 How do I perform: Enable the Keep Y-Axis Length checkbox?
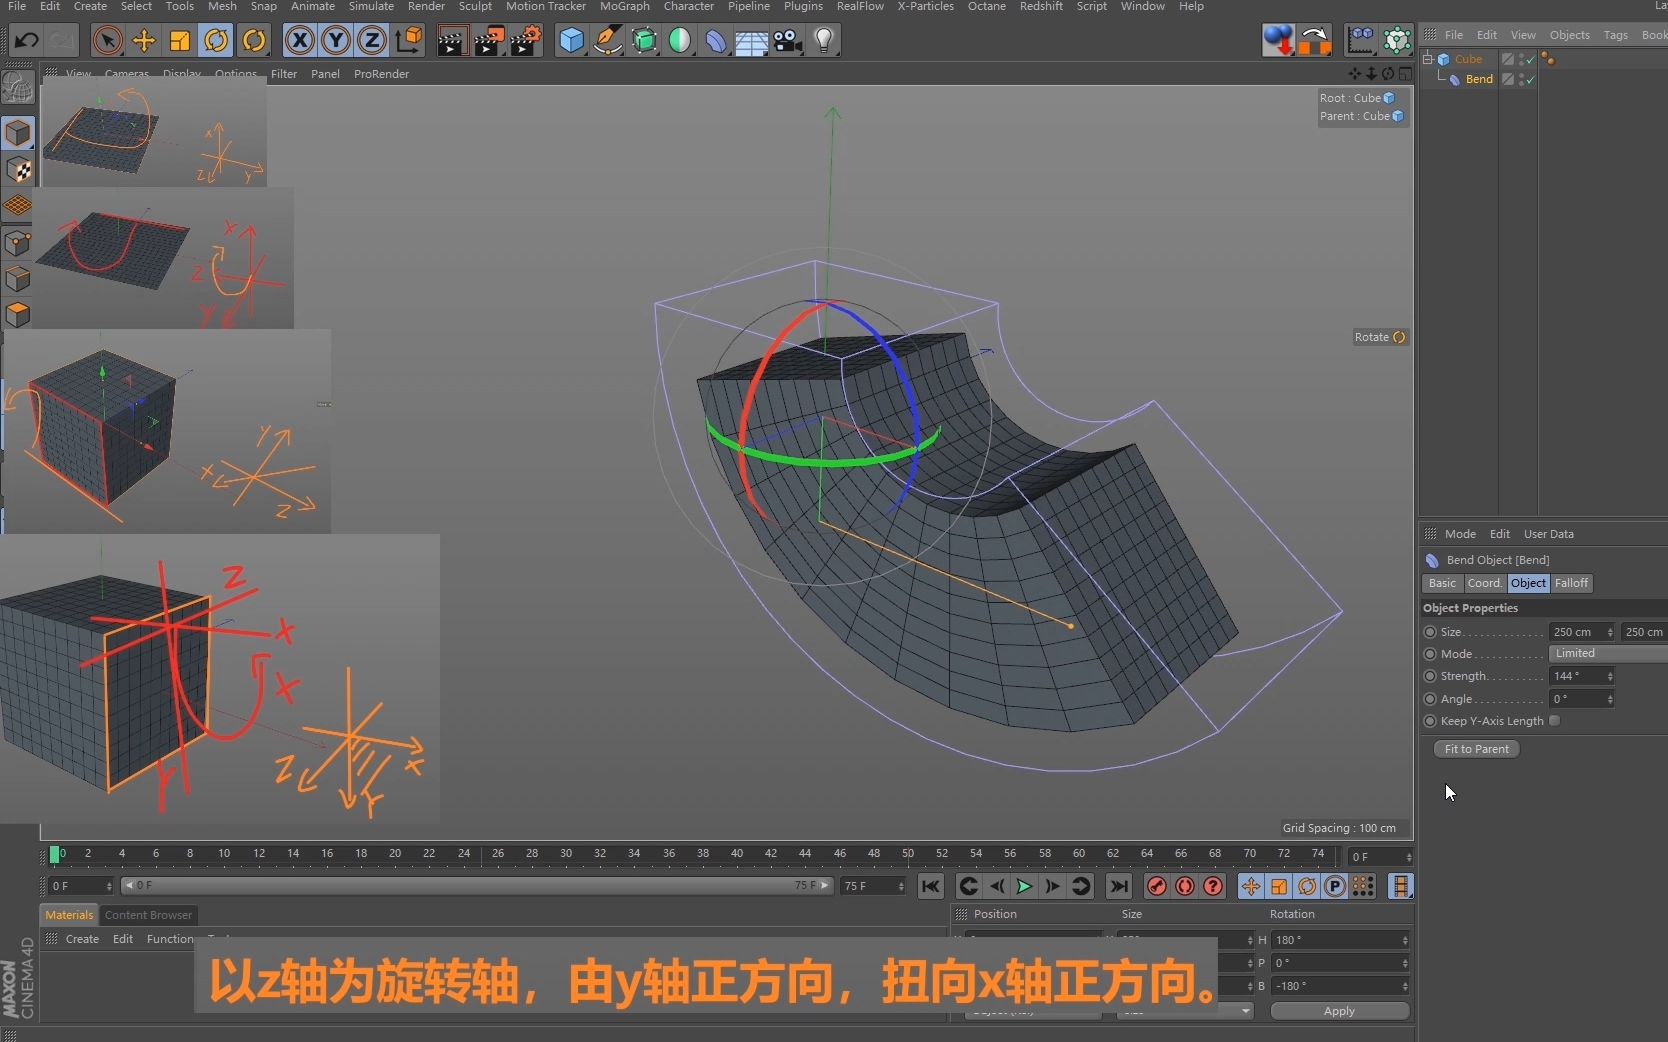pyautogui.click(x=1556, y=721)
